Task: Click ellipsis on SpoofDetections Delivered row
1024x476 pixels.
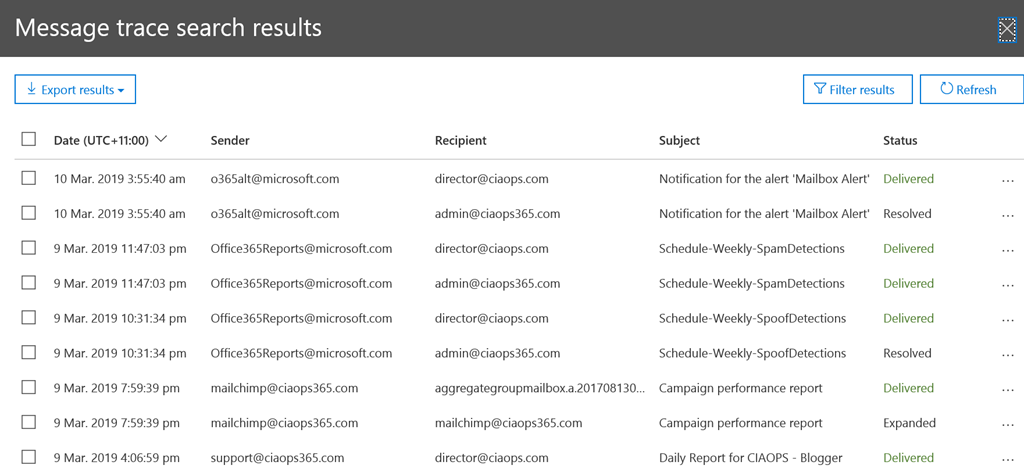Action: pos(1007,320)
